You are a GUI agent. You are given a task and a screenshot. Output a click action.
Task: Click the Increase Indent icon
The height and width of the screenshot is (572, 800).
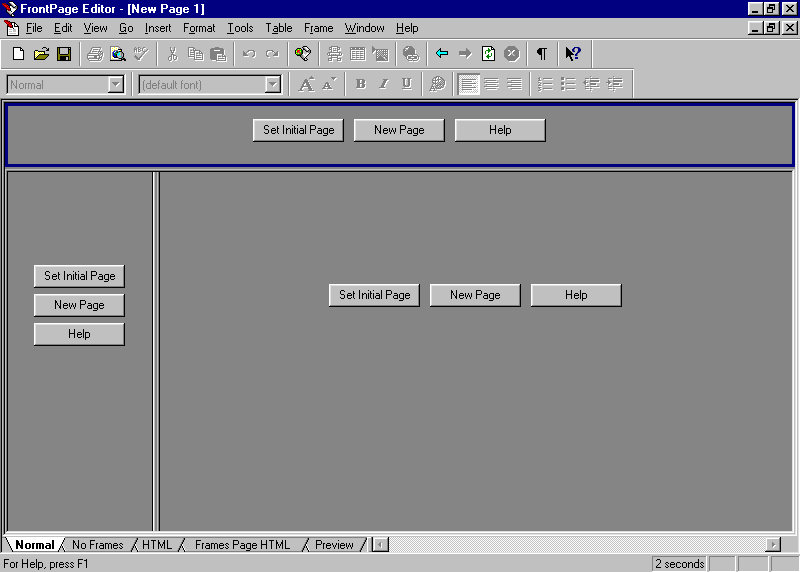(x=615, y=84)
